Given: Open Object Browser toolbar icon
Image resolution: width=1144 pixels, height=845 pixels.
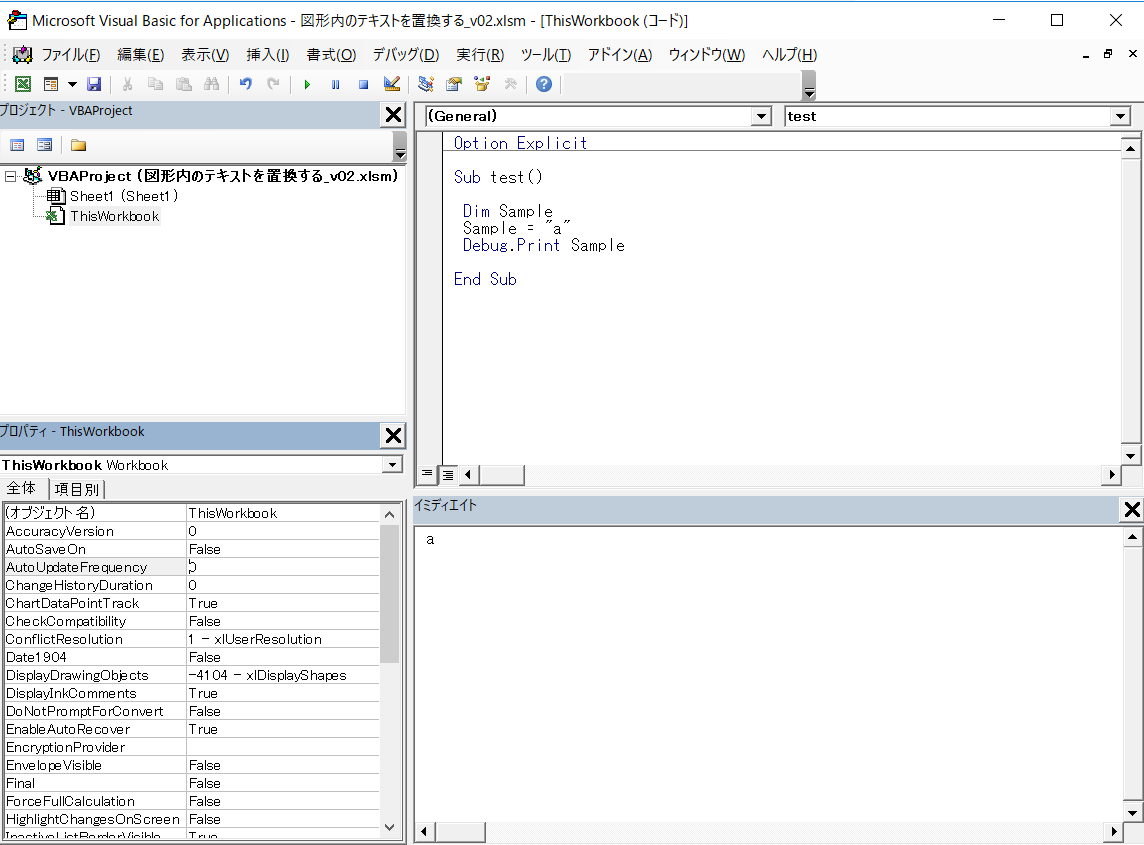Looking at the screenshot, I should pyautogui.click(x=482, y=84).
